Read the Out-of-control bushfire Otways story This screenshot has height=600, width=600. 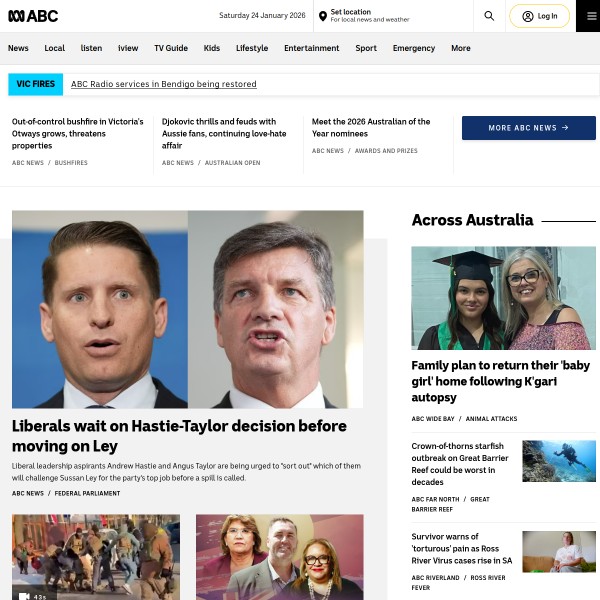click(x=78, y=134)
